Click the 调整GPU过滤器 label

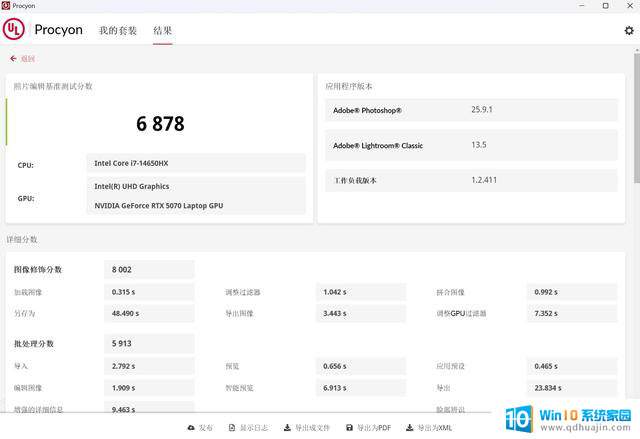461,313
